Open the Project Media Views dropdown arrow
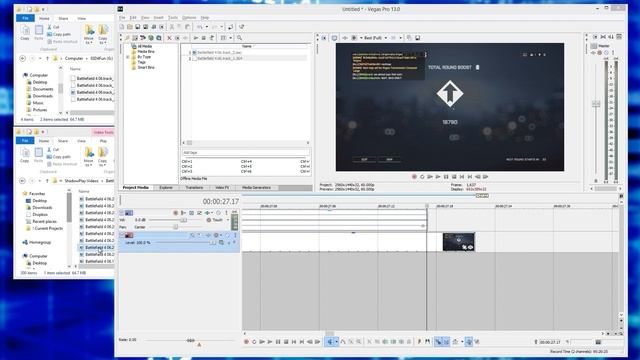Viewport: 640px width, 360px height. (x=230, y=38)
